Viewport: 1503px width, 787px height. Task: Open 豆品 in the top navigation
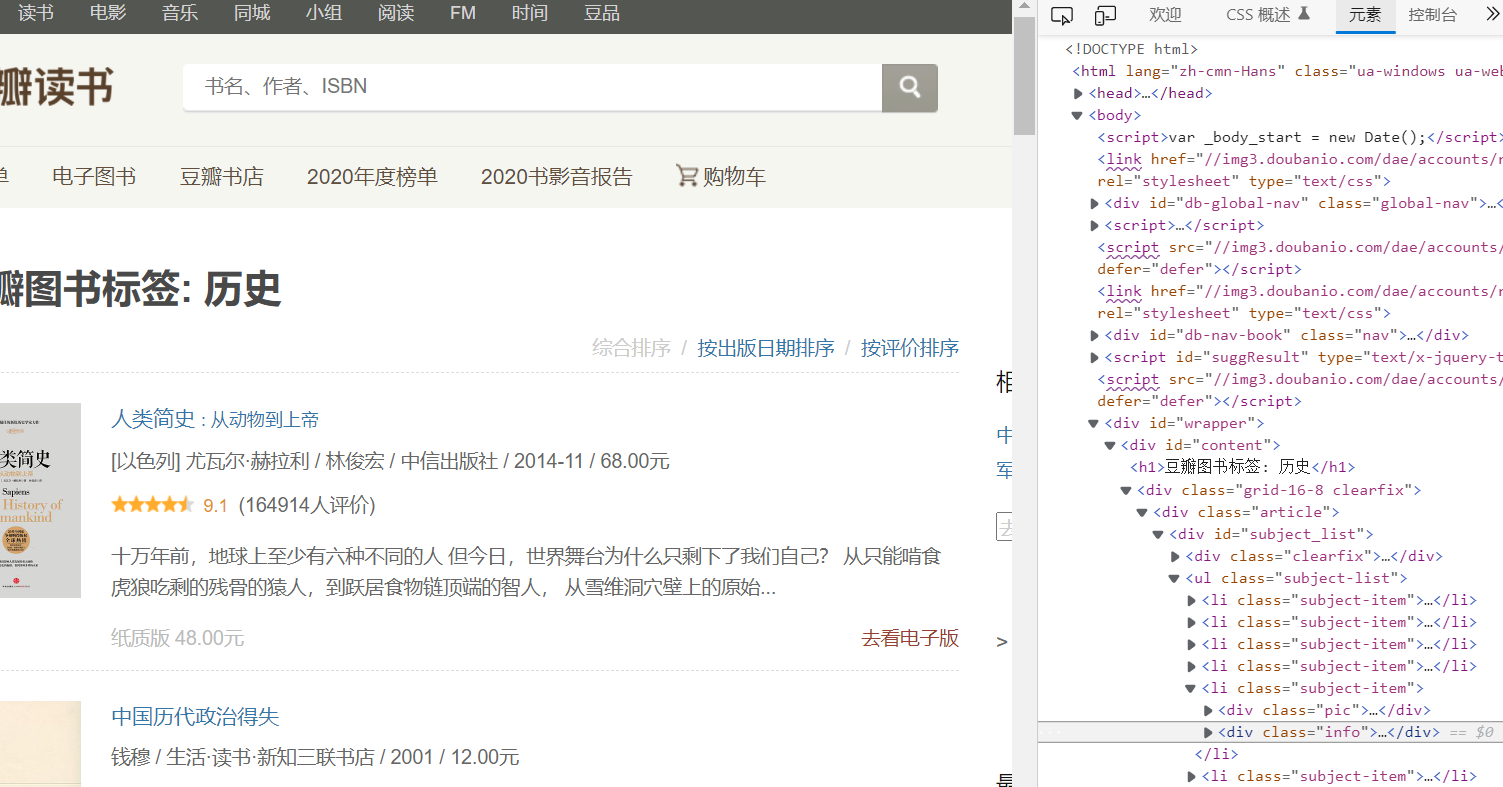[x=601, y=13]
